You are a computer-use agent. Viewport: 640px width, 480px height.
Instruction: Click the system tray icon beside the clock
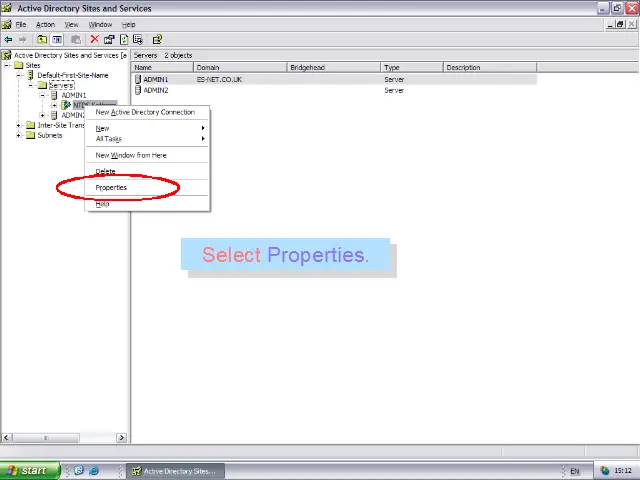pyautogui.click(x=604, y=471)
